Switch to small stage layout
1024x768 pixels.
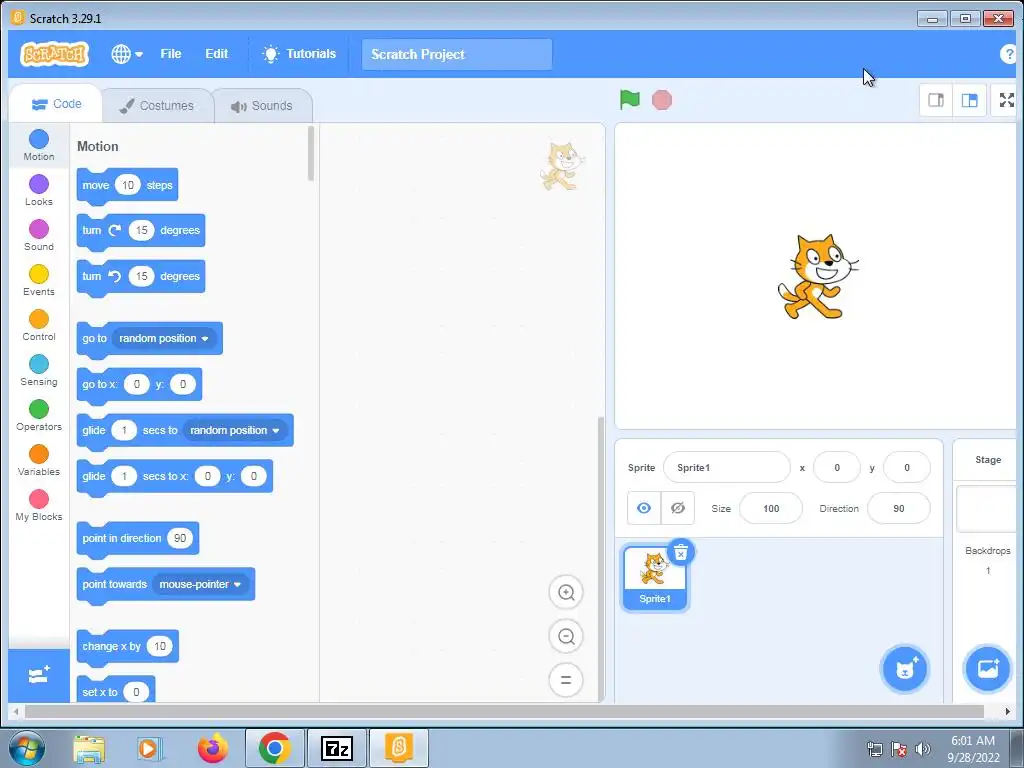click(x=936, y=100)
